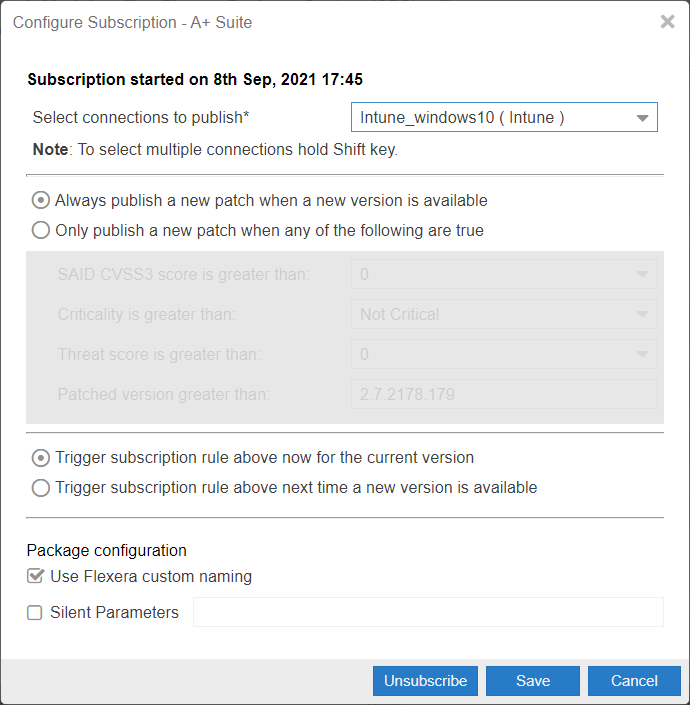Enable the Silent Parameters checkbox
The height and width of the screenshot is (705, 690).
point(35,612)
